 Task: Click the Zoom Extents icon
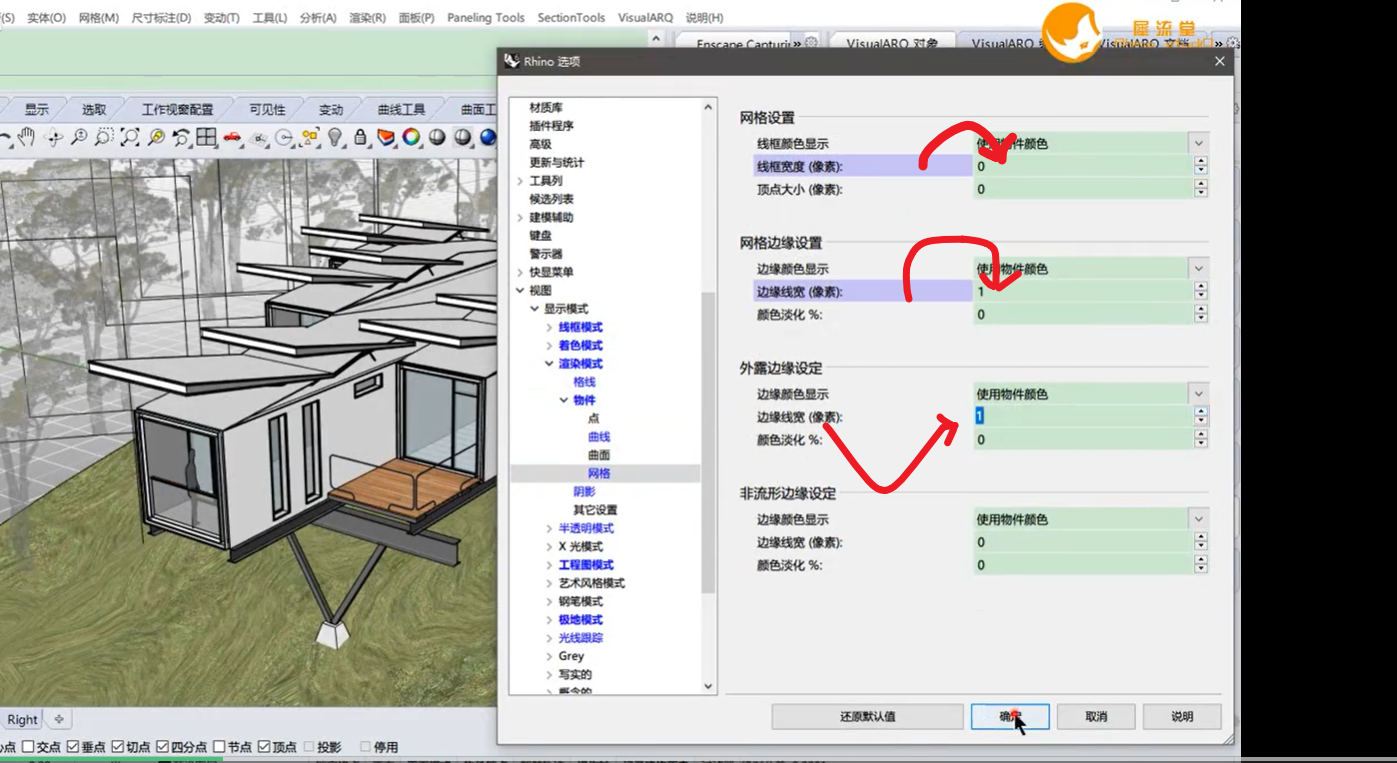130,137
